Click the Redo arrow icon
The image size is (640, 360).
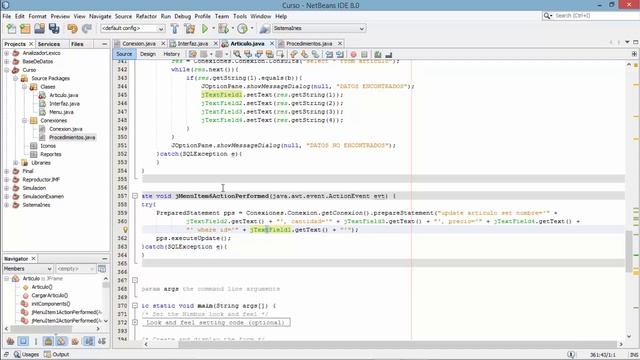[x=87, y=29]
